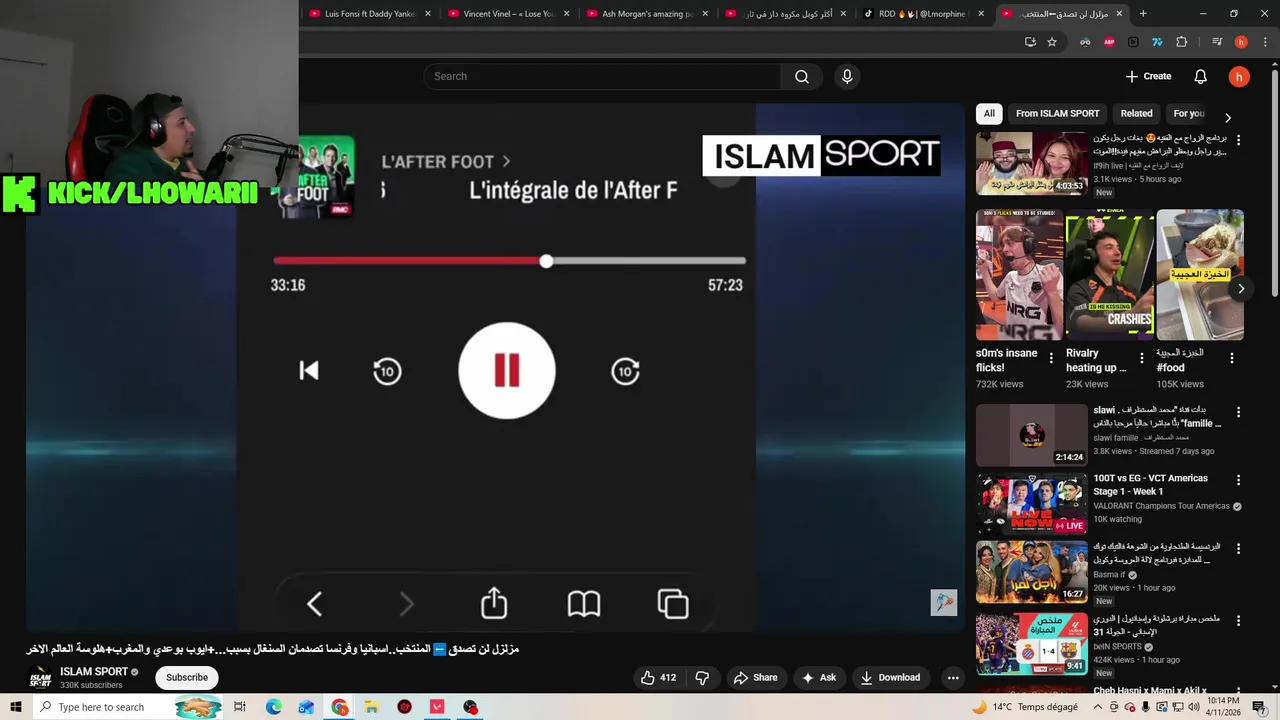Open the ABP ad blocker extension

click(x=1109, y=42)
